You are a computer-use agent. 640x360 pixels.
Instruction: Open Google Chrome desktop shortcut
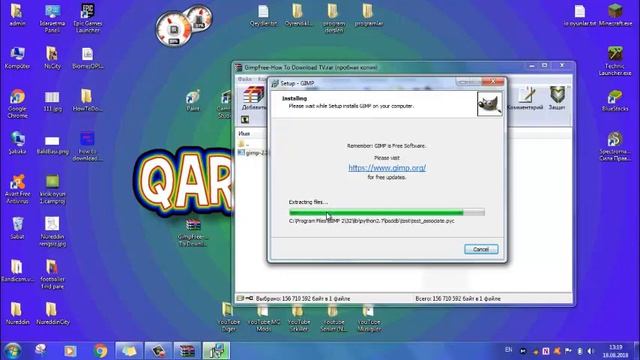point(17,104)
